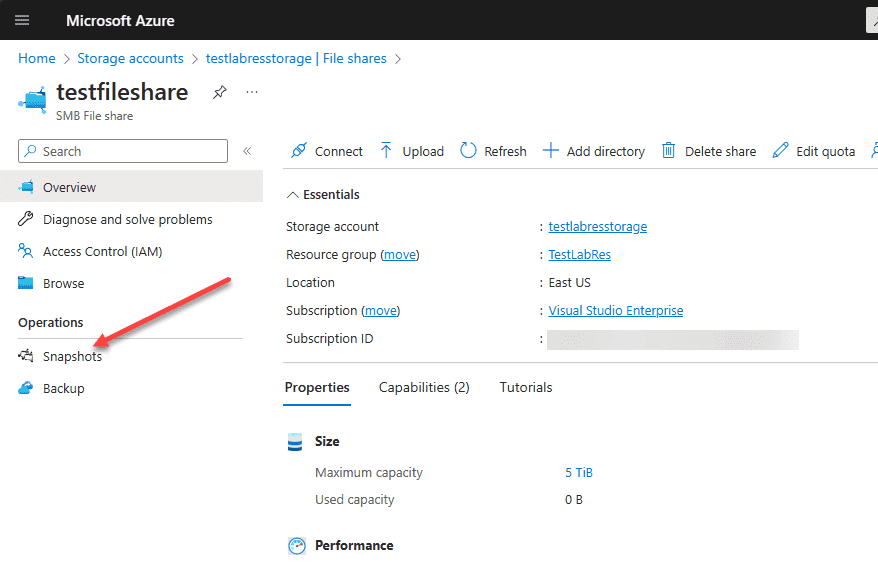
Task: Click the Add directory plus icon
Action: click(550, 150)
